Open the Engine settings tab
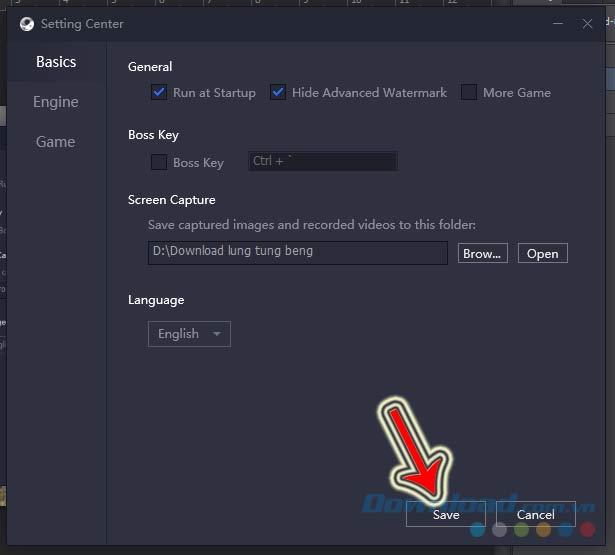Image resolution: width=615 pixels, height=555 pixels. coord(56,102)
